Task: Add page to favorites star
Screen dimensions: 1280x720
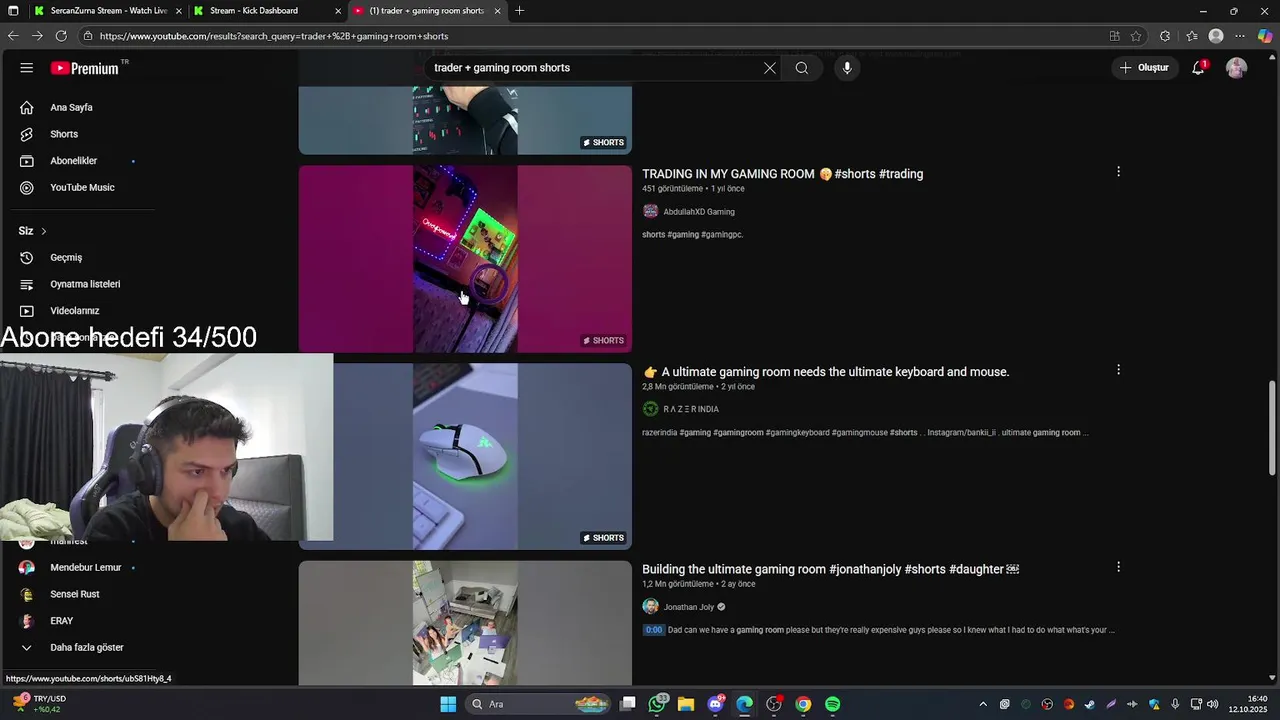Action: click(x=1136, y=36)
